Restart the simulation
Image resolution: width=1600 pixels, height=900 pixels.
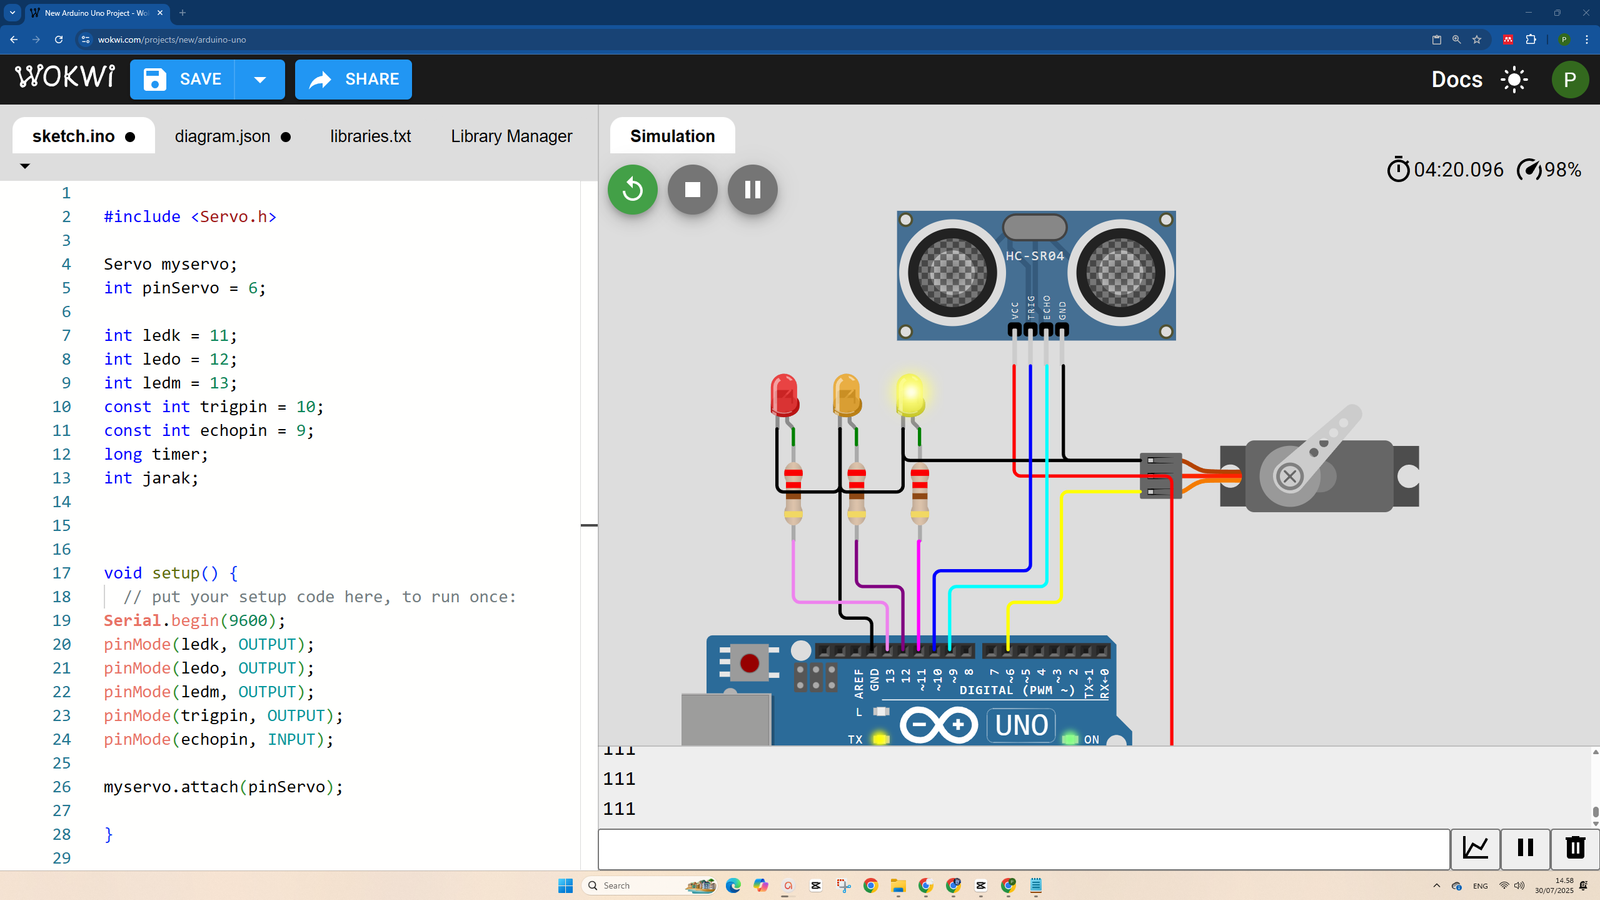[x=633, y=189]
